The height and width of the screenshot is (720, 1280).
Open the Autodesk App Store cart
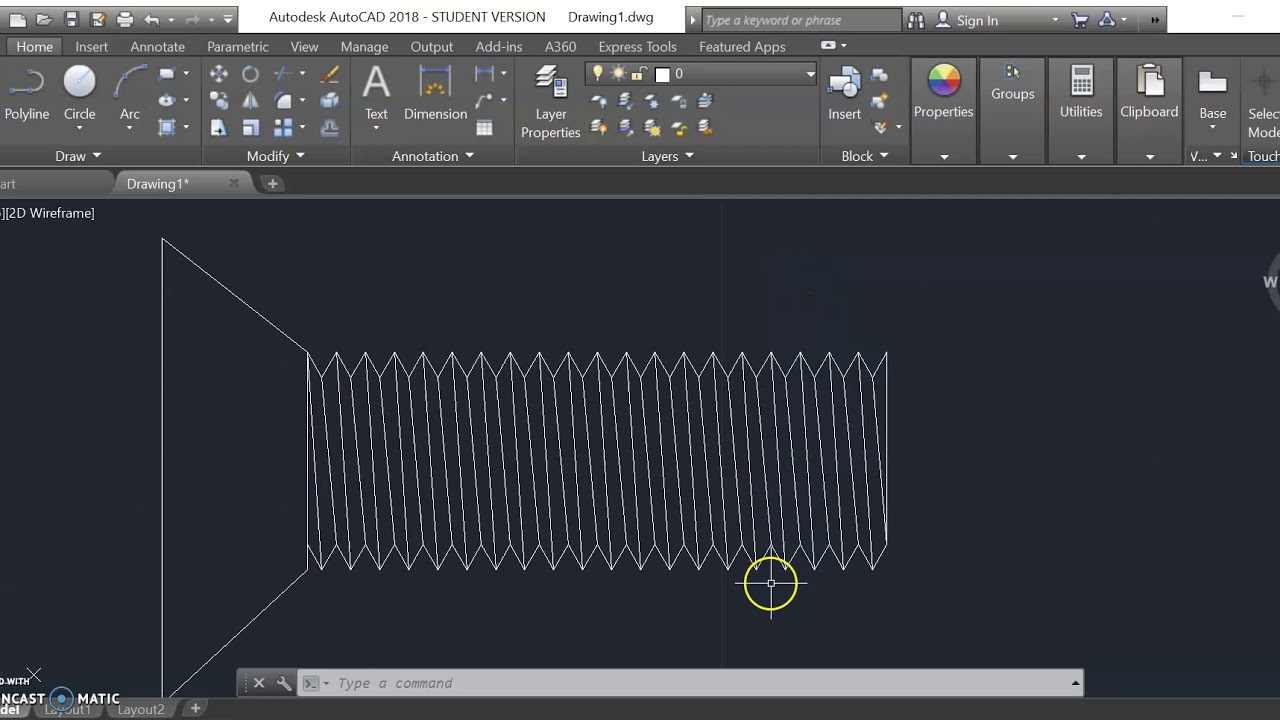(1079, 19)
